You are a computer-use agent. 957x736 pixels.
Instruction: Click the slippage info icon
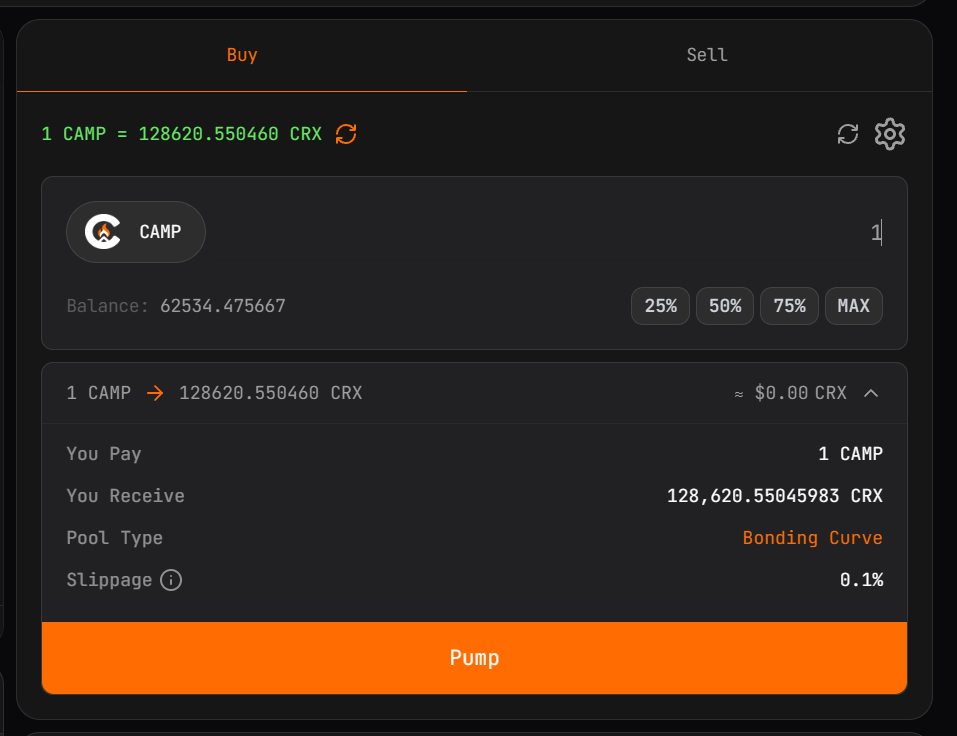(x=171, y=580)
